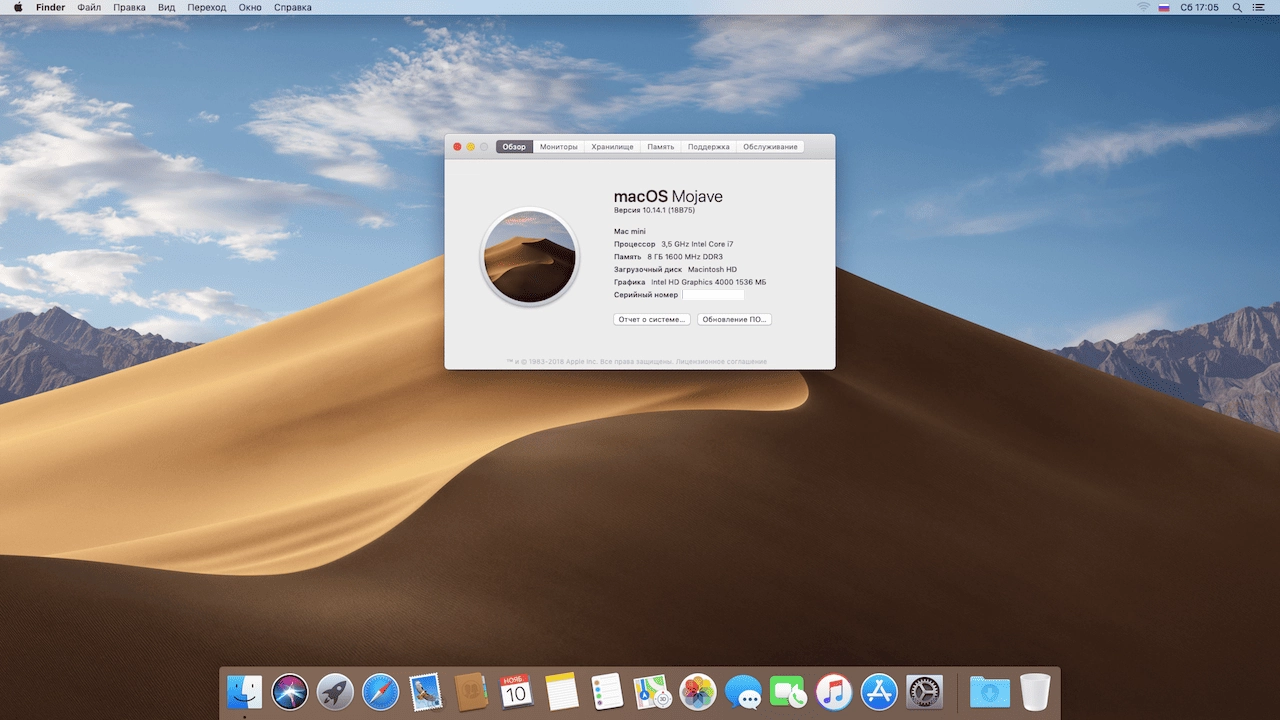Click the macOS Mojave dune logo image

(x=528, y=256)
